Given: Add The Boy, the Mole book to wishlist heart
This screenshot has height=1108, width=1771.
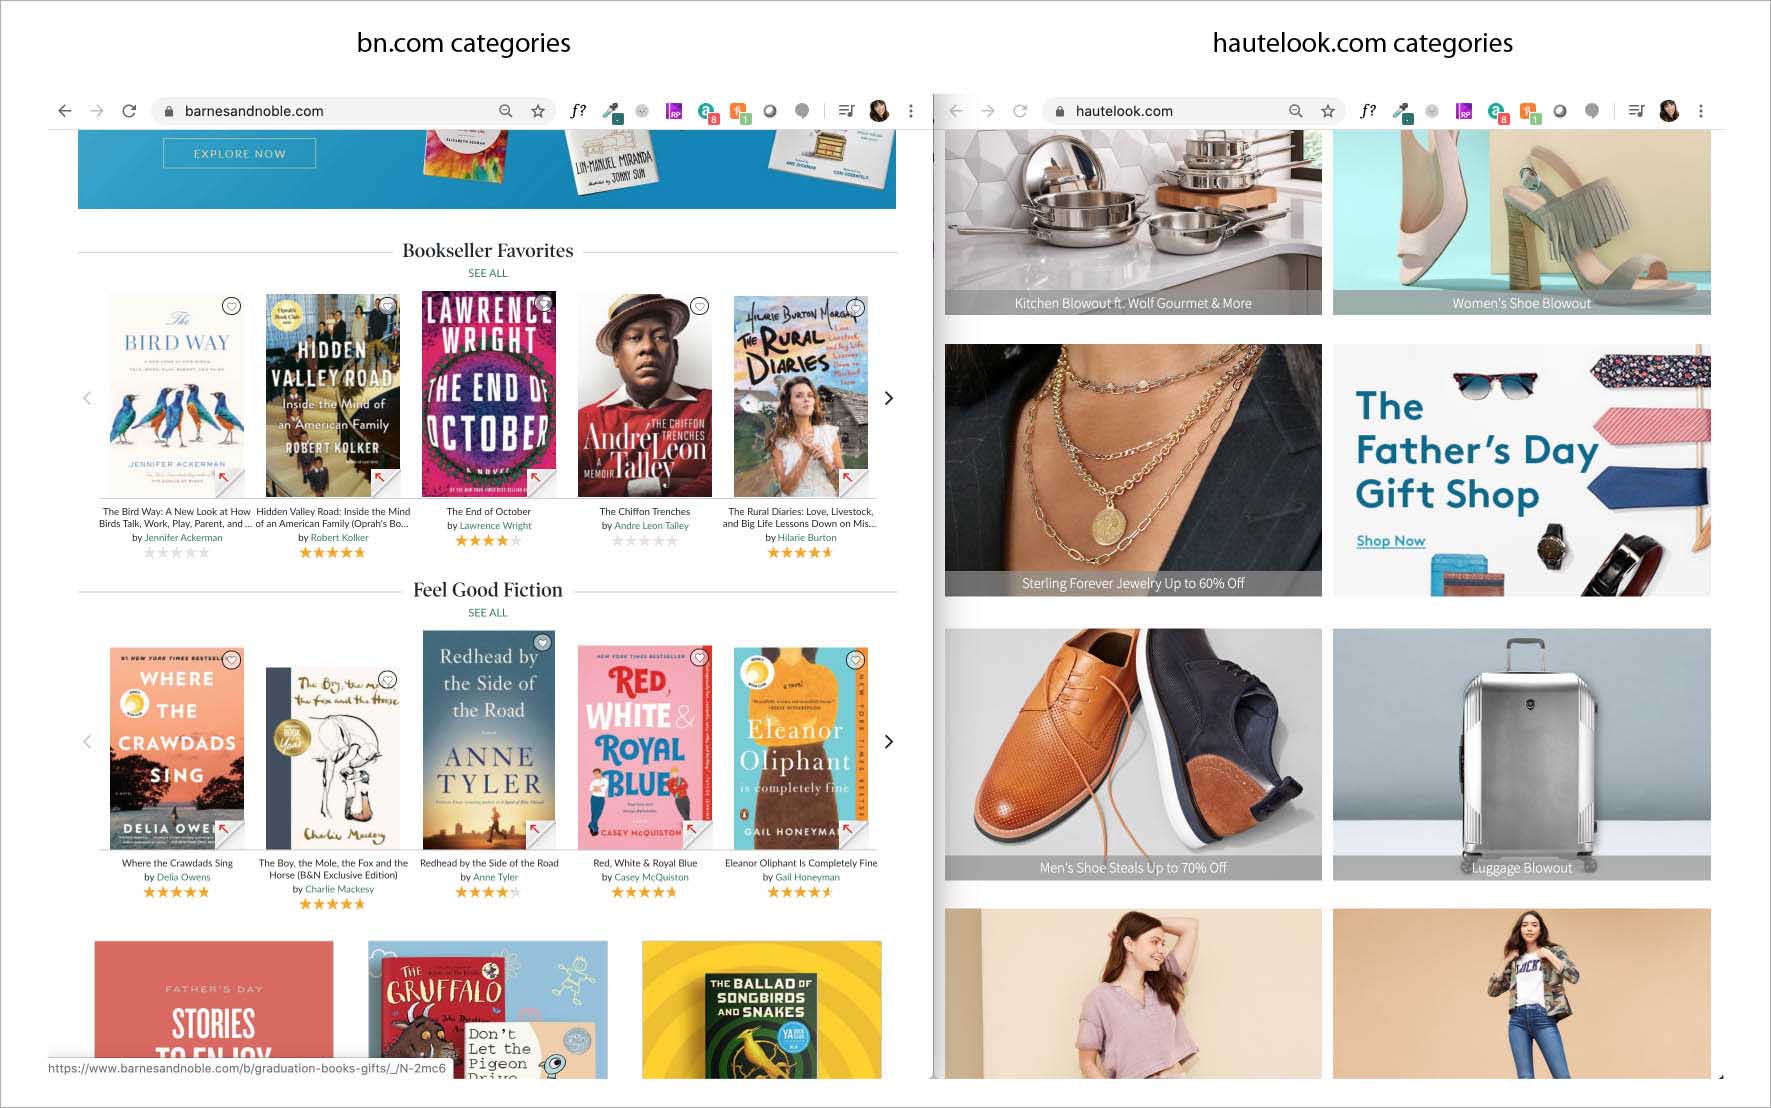Looking at the screenshot, I should coord(387,680).
